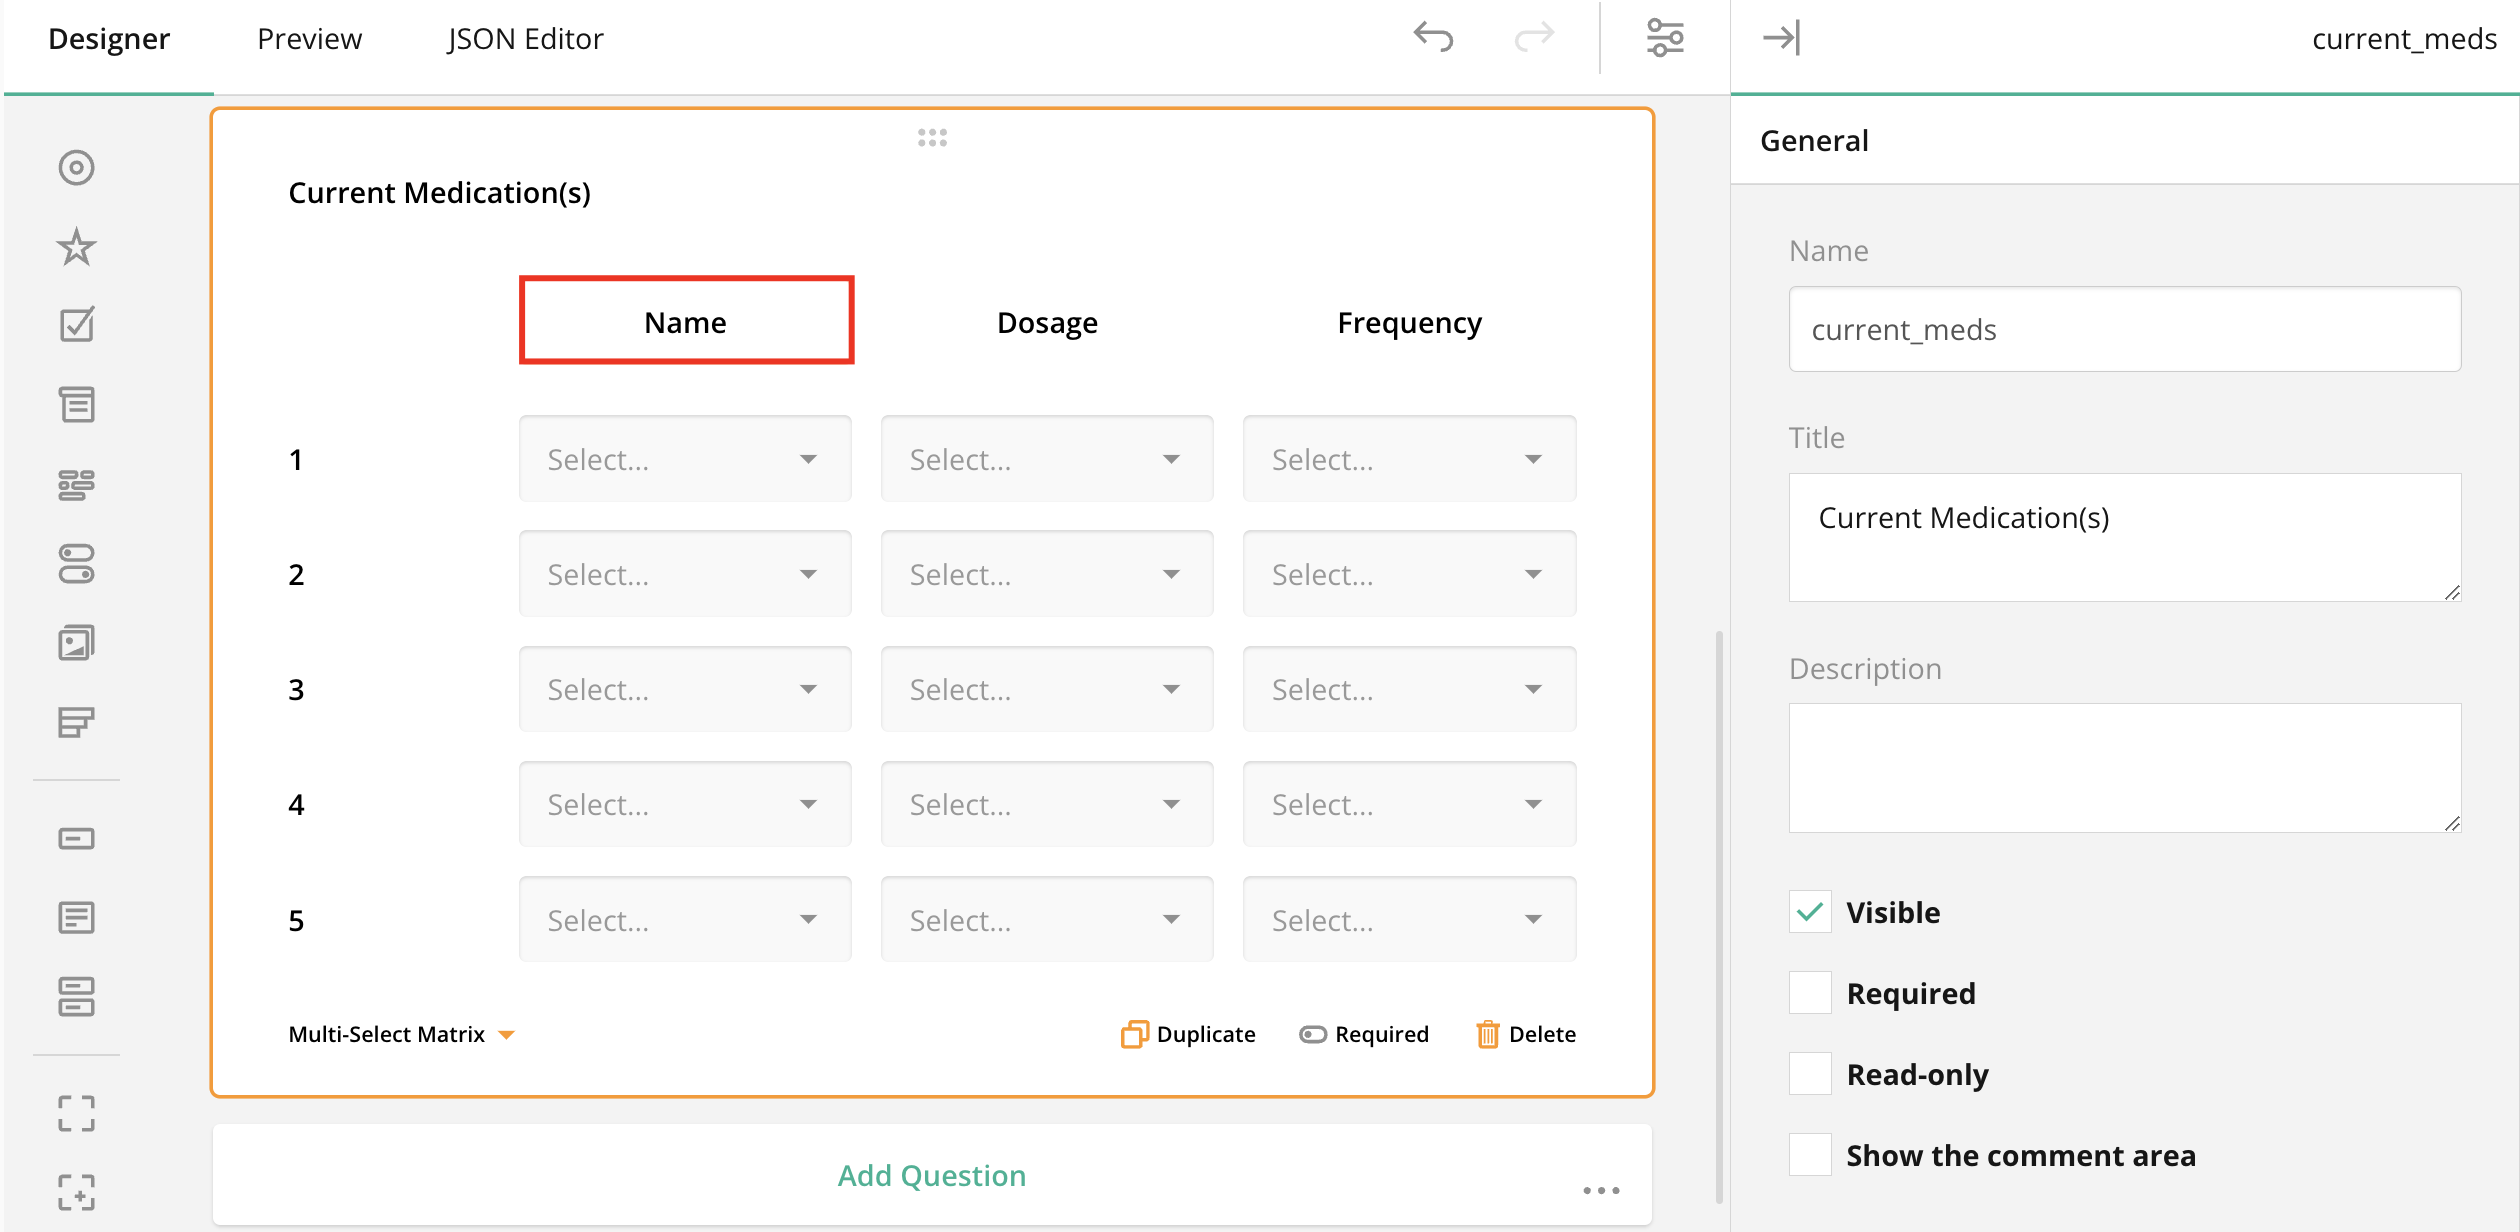The image size is (2520, 1232).
Task: Select the Image picker toolbox icon
Action: [76, 643]
